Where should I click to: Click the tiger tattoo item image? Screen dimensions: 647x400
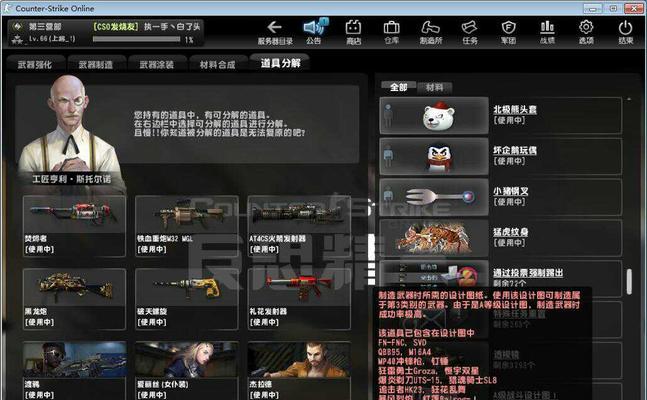tap(434, 238)
